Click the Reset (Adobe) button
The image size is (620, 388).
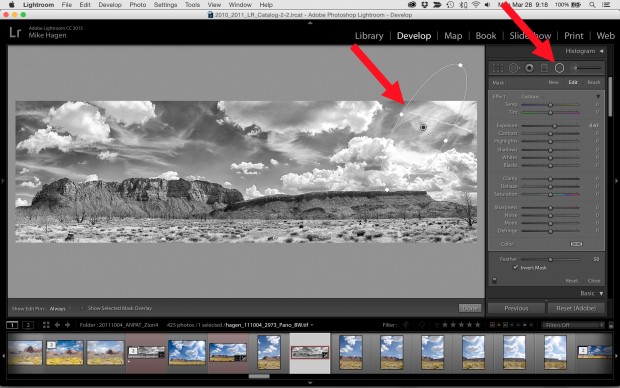pyautogui.click(x=576, y=308)
